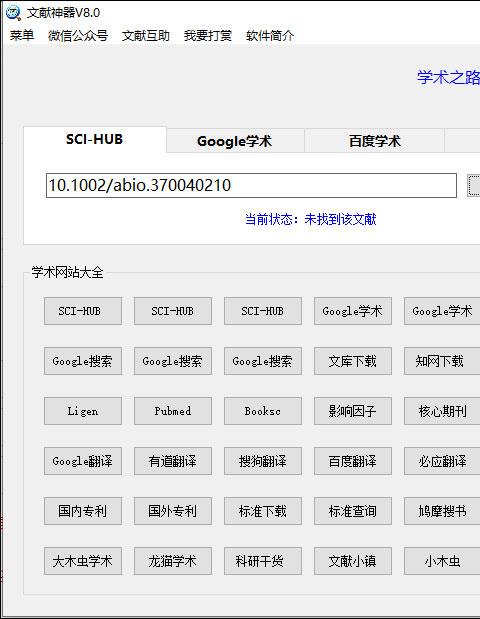This screenshot has width=480, height=619.
Task: Click the 国内专利 button
Action: pyautogui.click(x=83, y=511)
